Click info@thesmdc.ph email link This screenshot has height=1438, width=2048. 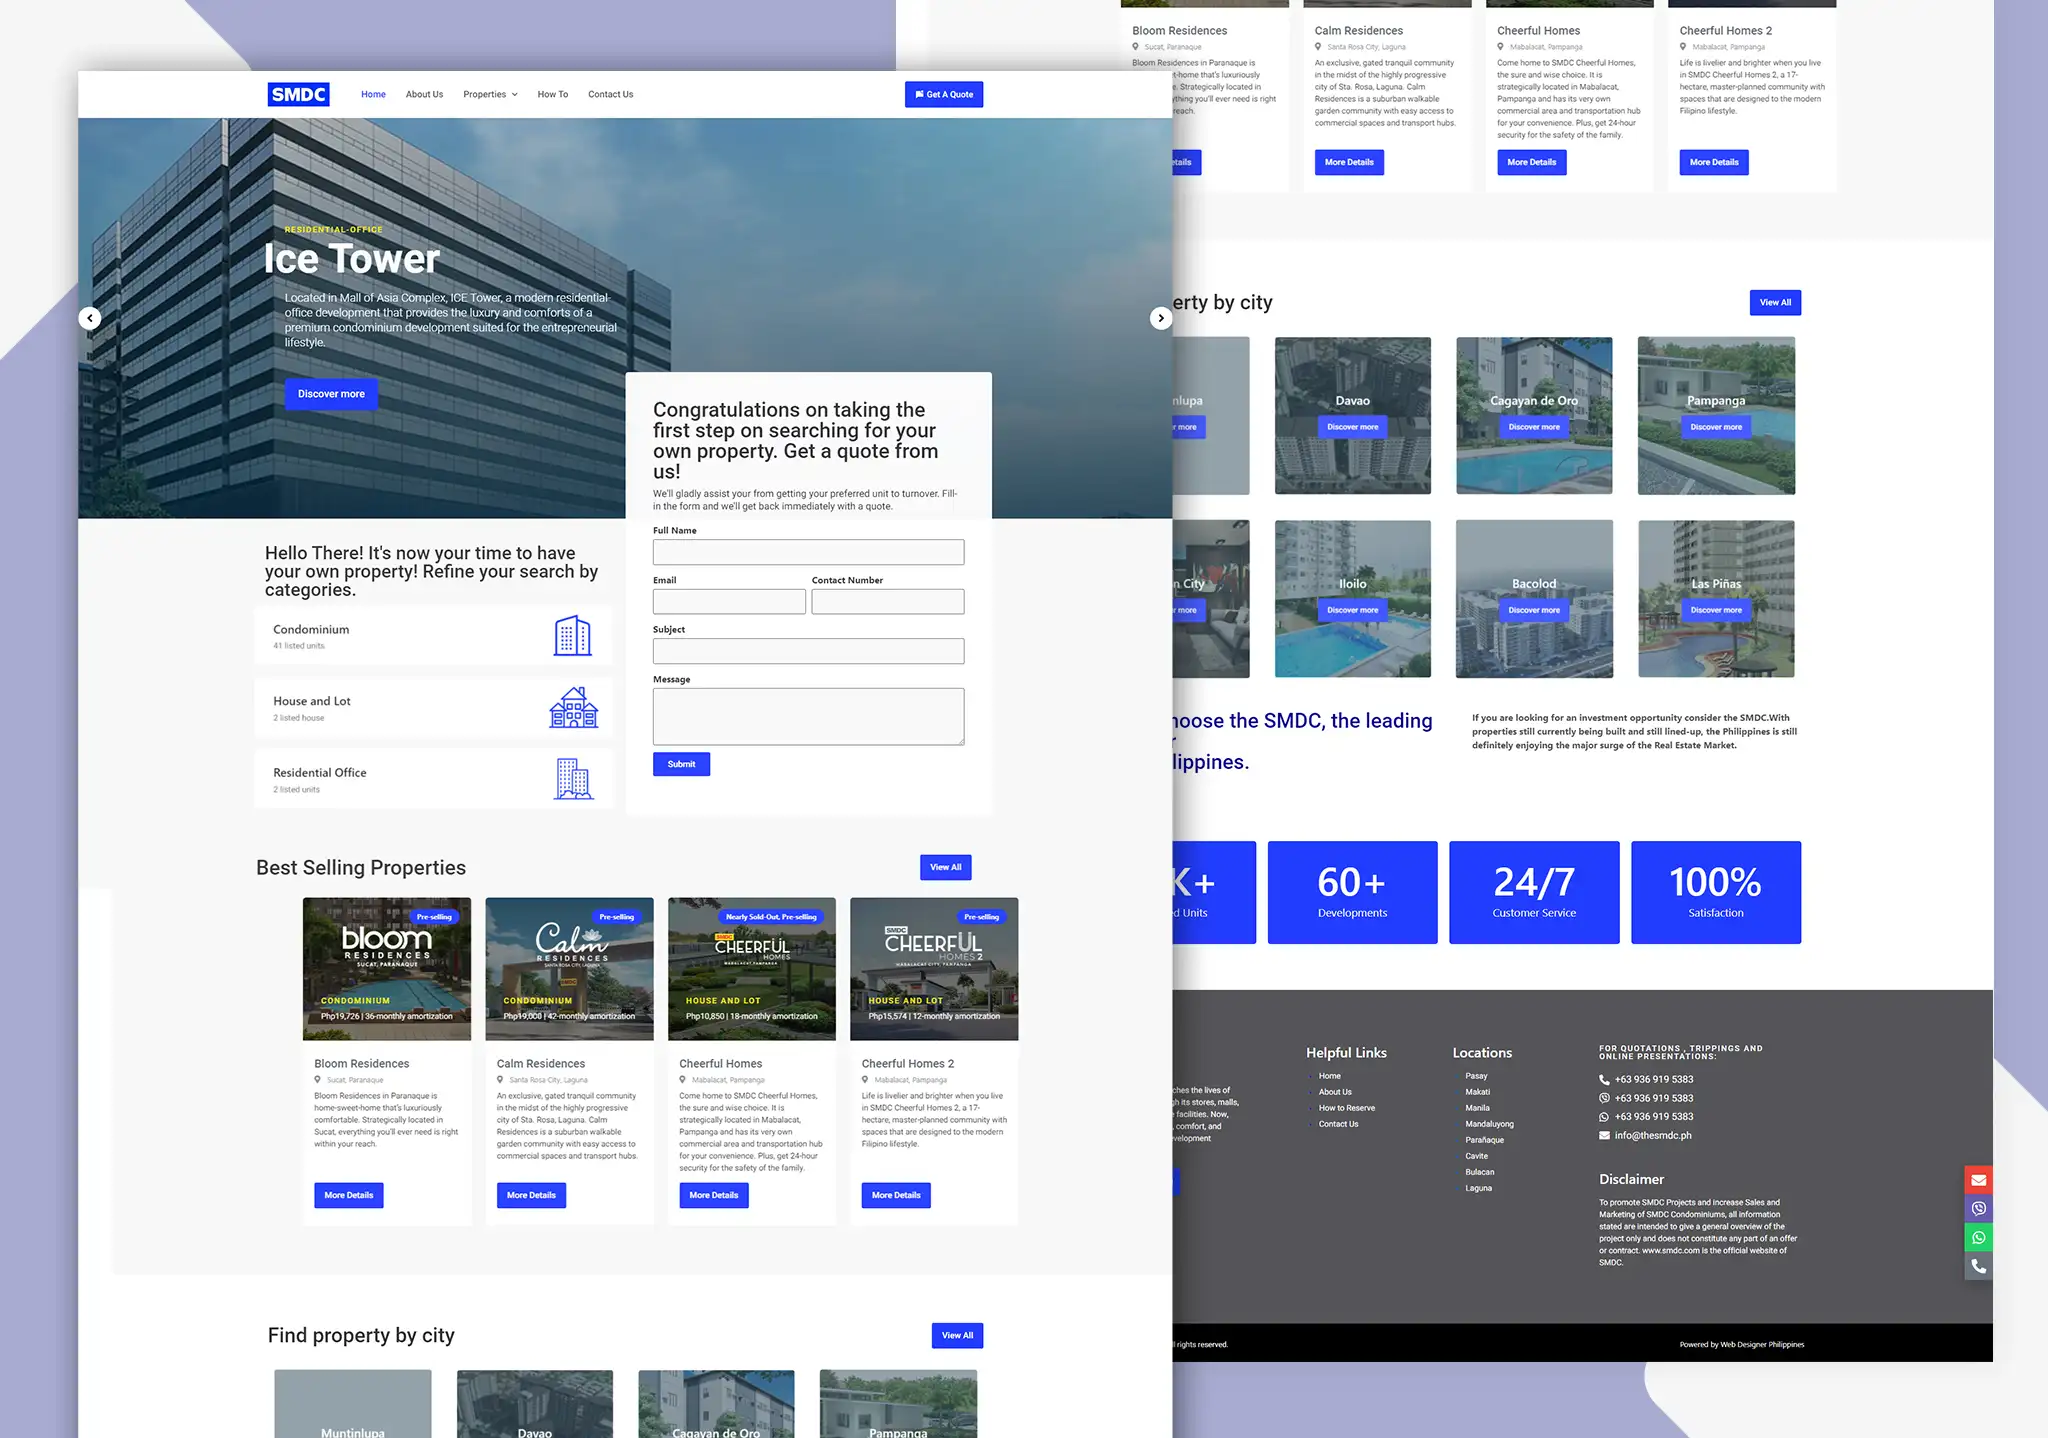coord(1653,1136)
